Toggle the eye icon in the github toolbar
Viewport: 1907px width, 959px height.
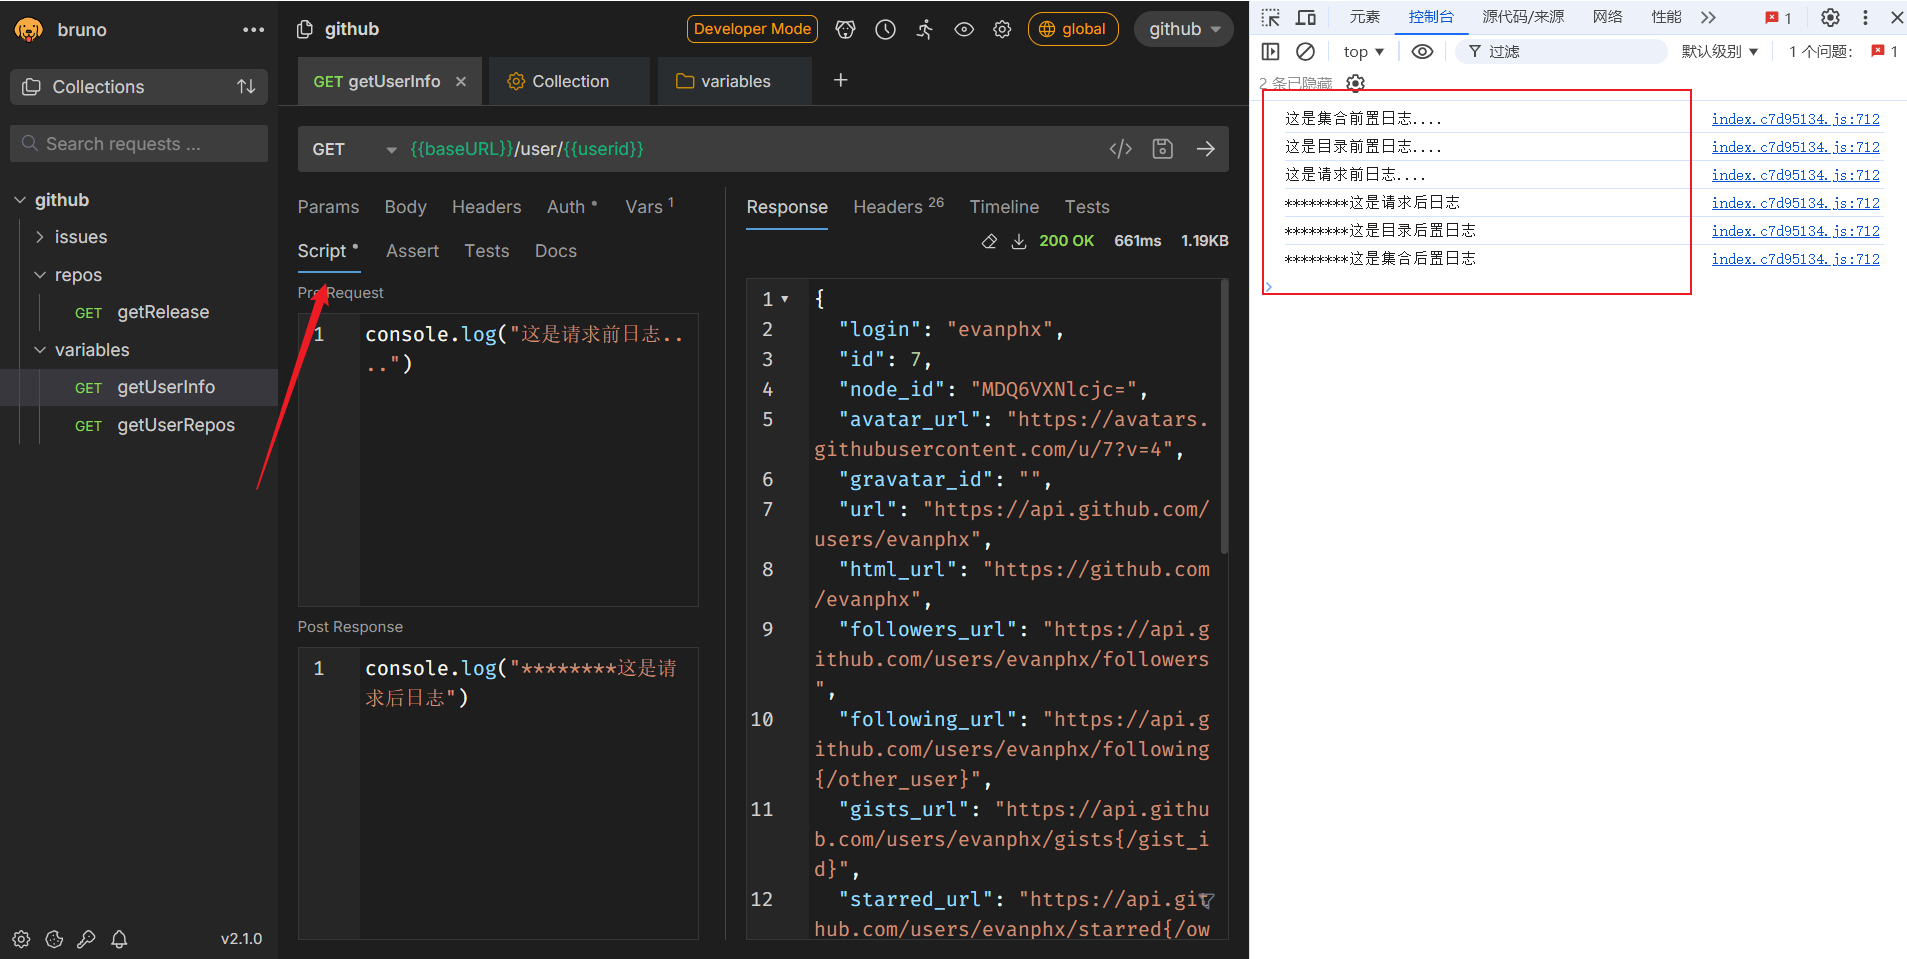click(x=964, y=29)
